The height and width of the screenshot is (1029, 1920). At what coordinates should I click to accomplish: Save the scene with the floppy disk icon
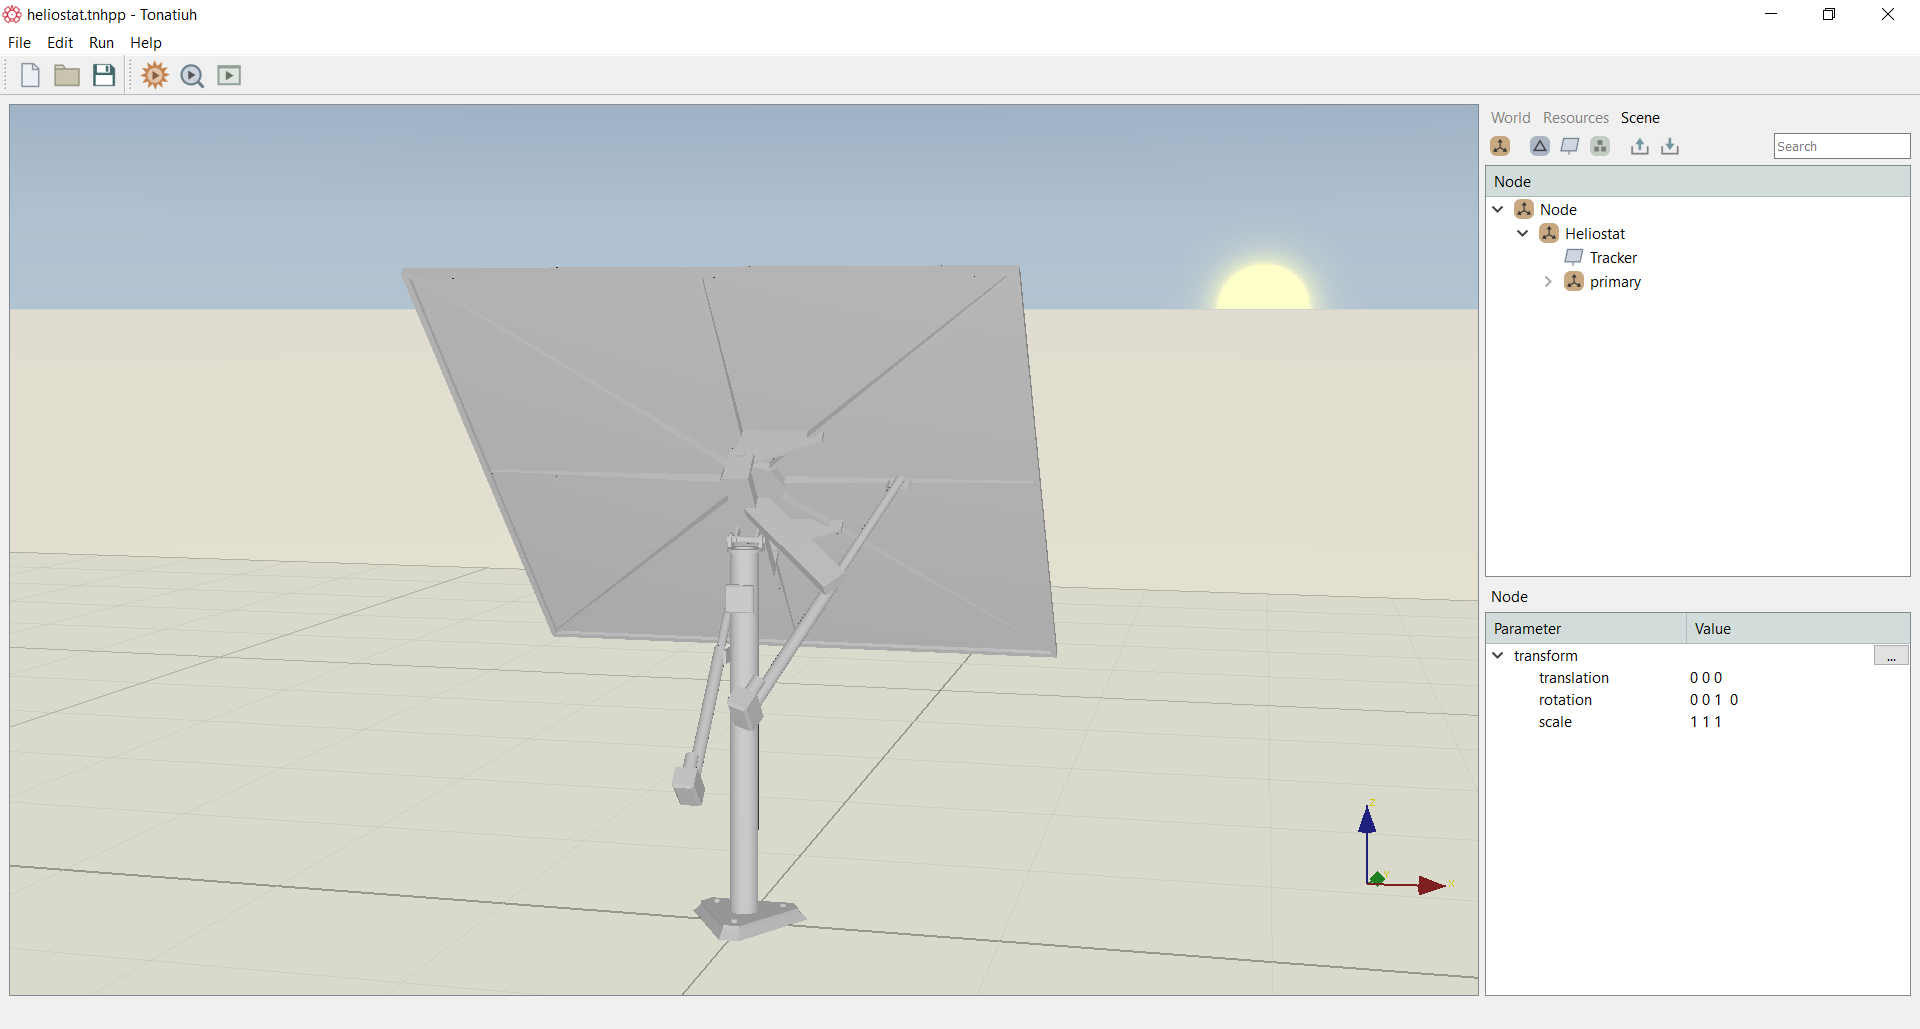104,75
